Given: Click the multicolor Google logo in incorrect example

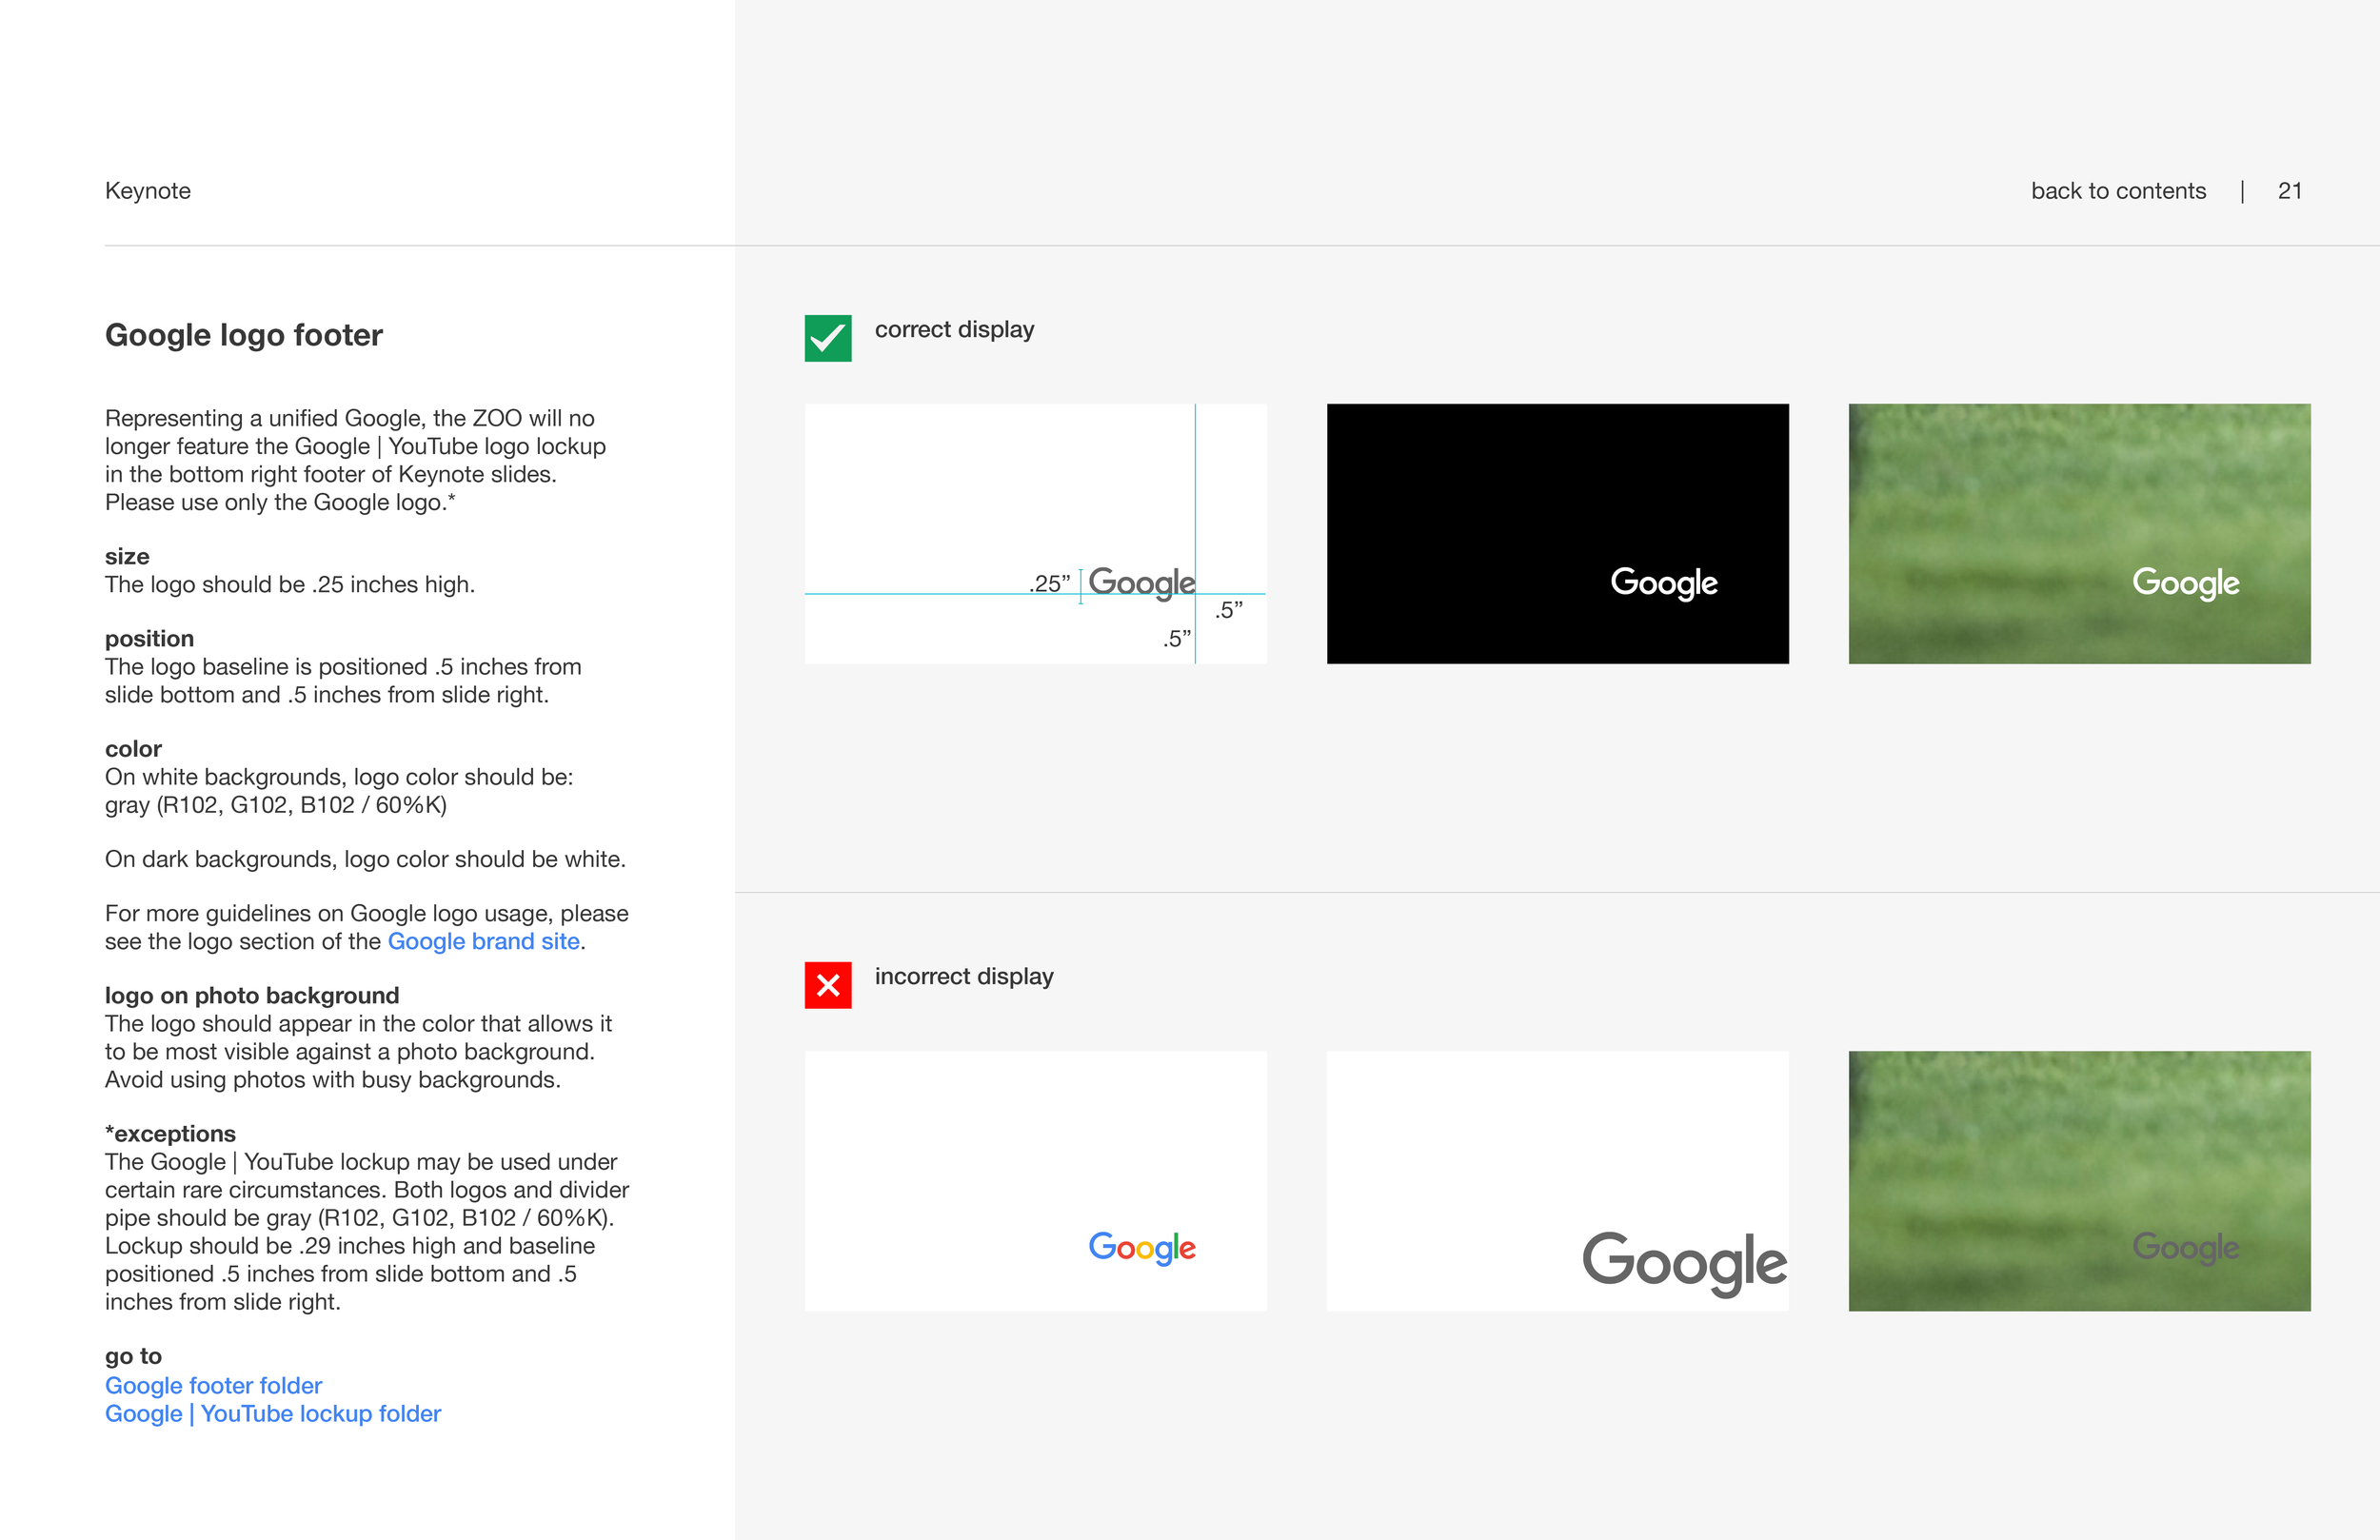Looking at the screenshot, I should coord(1142,1247).
